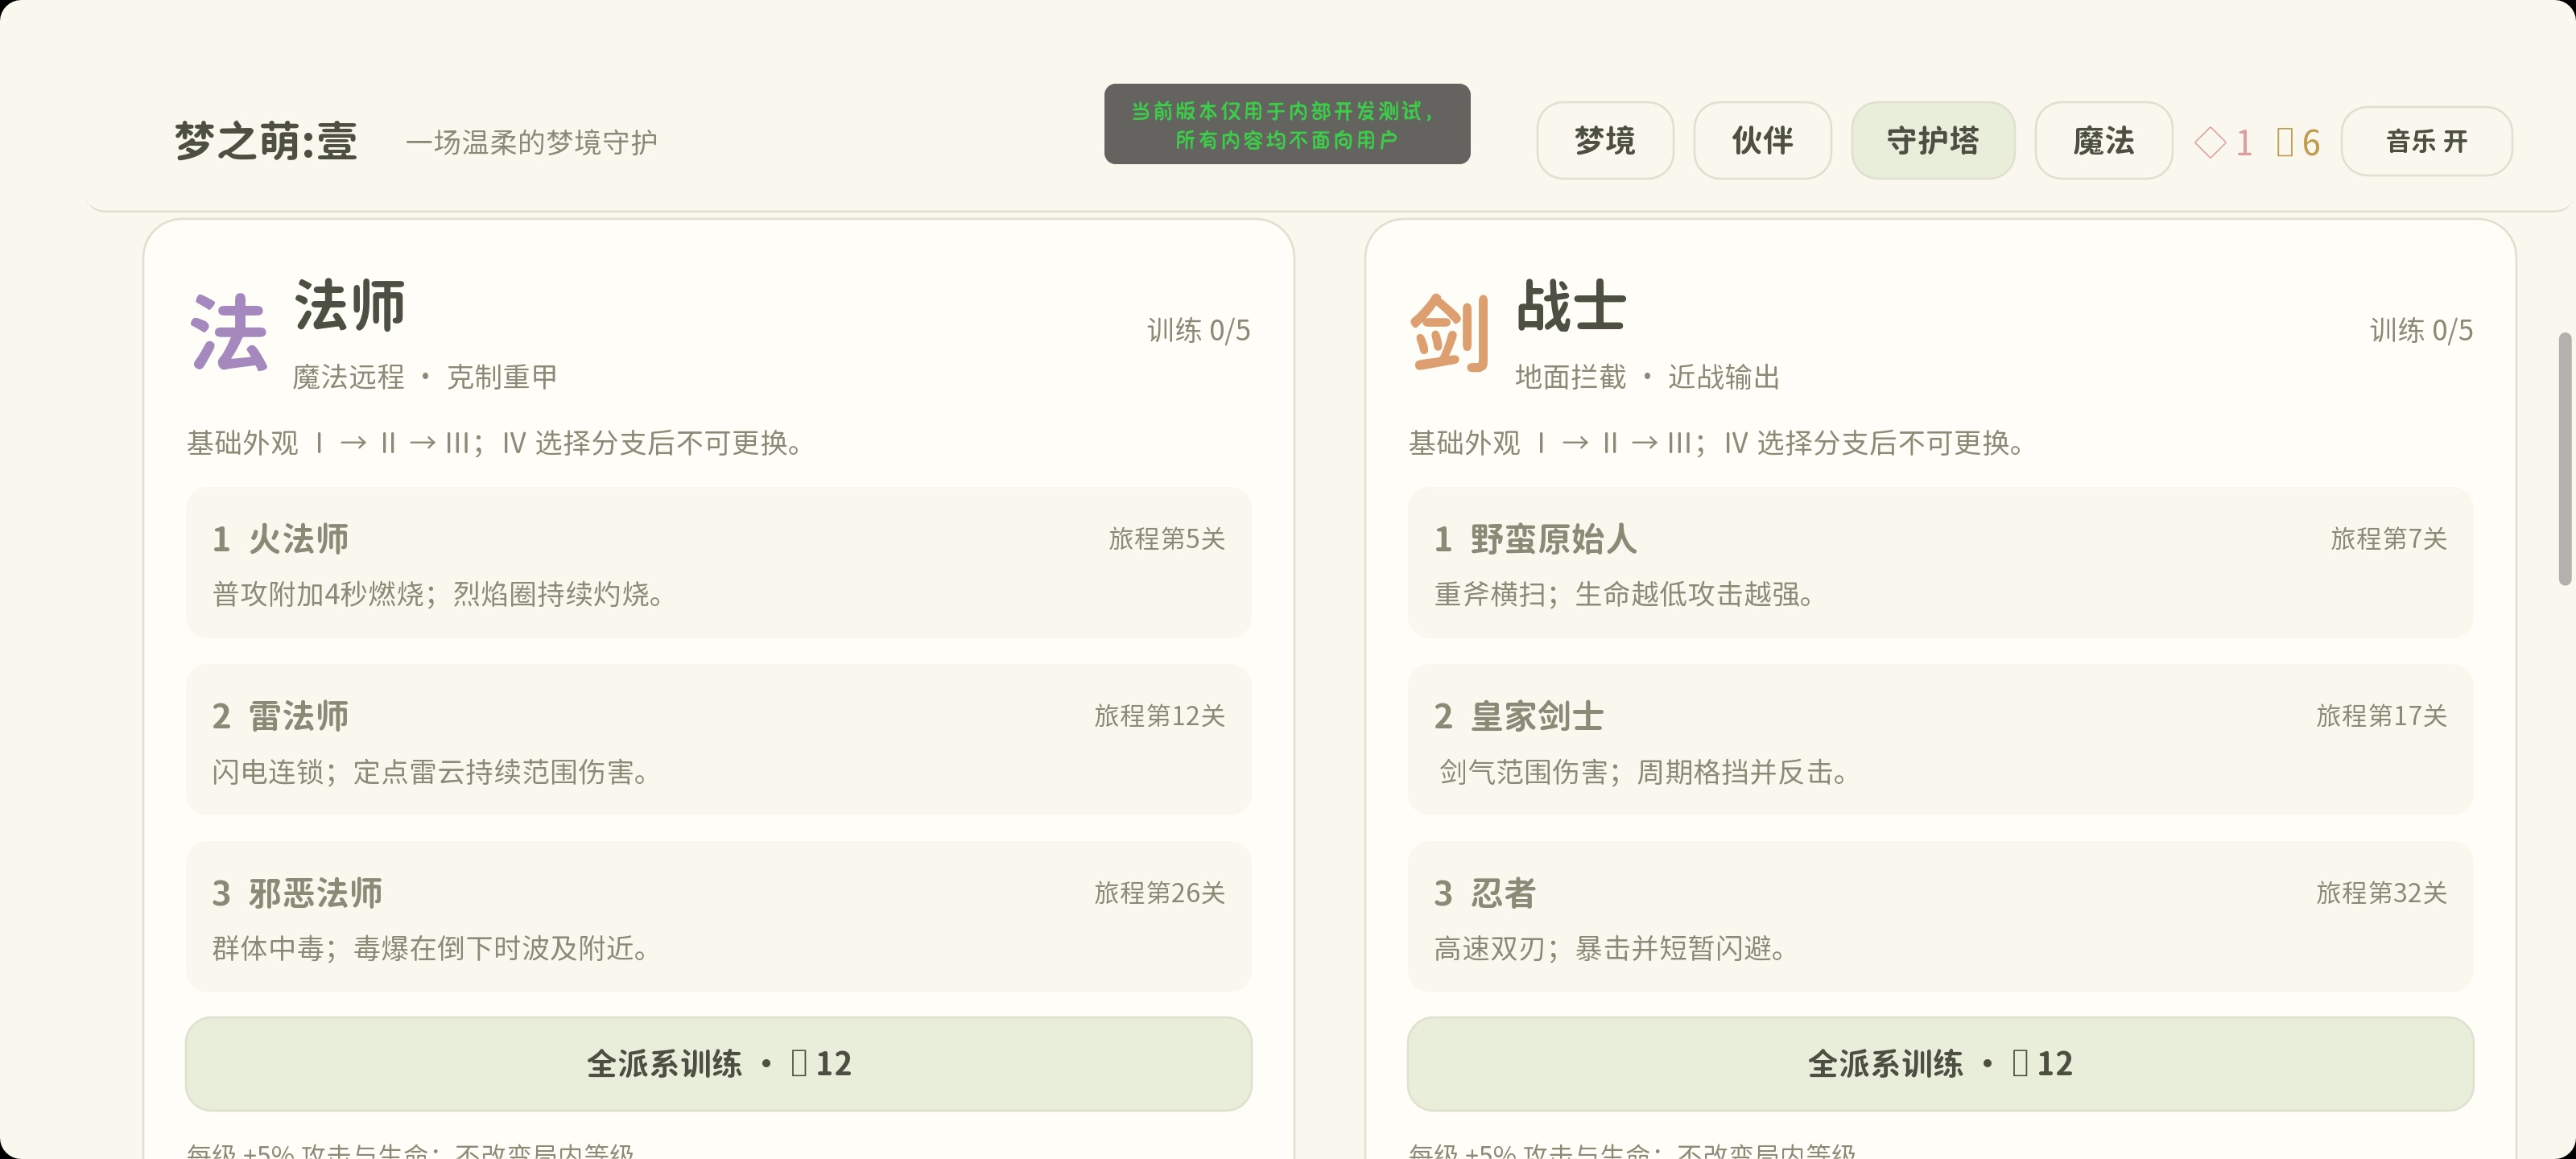Click 全派系训练 button in 战士 card
Image resolution: width=2576 pixels, height=1159 pixels.
point(1940,1064)
